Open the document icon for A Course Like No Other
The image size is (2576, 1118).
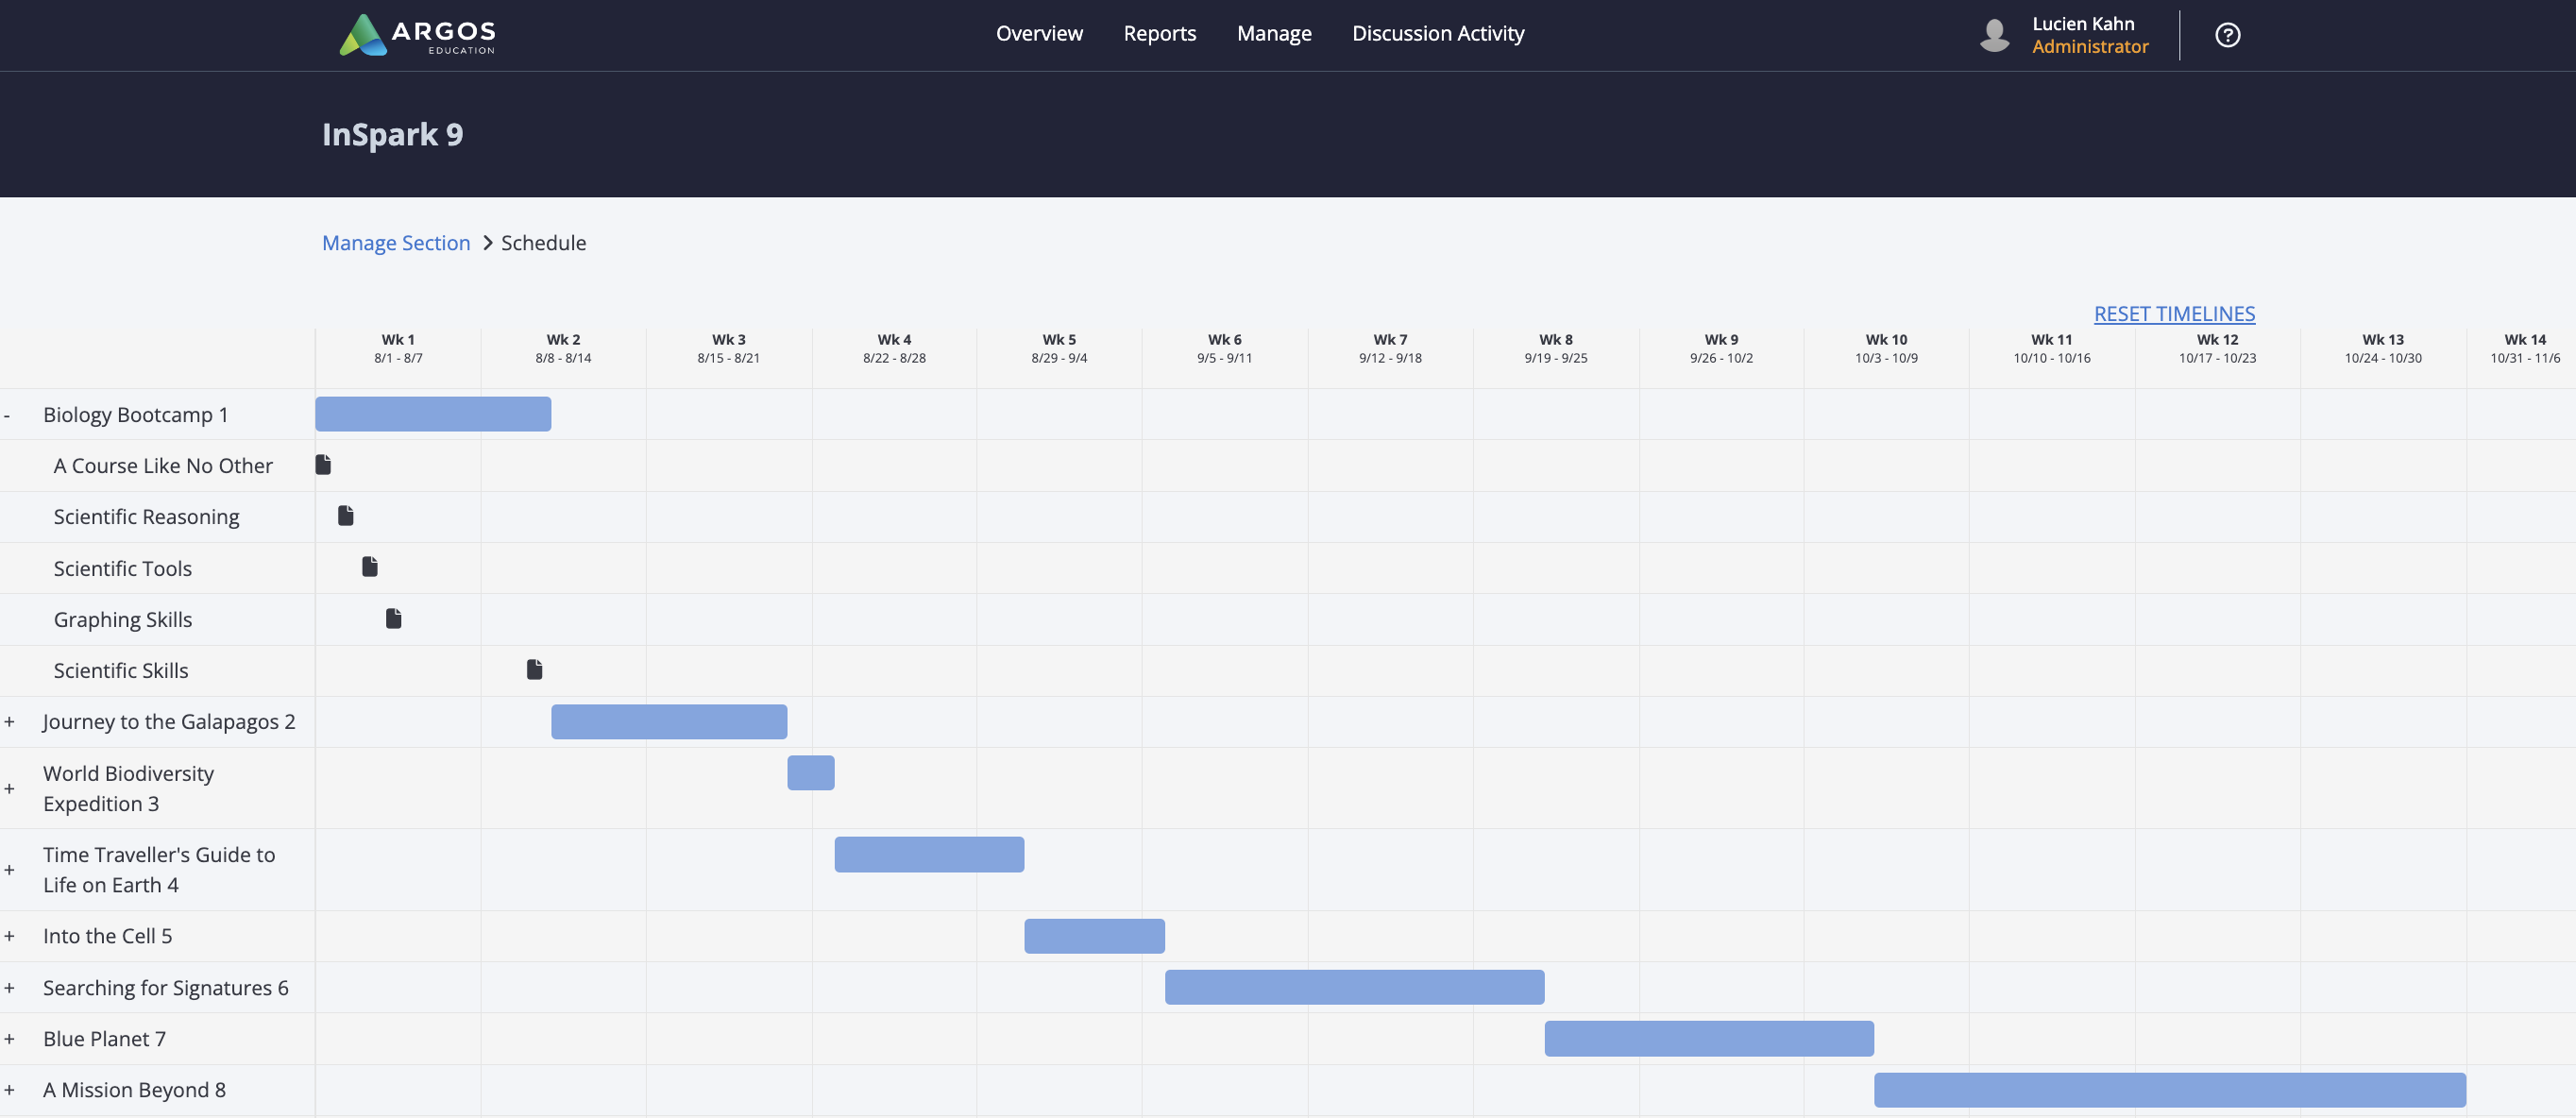pyautogui.click(x=322, y=464)
